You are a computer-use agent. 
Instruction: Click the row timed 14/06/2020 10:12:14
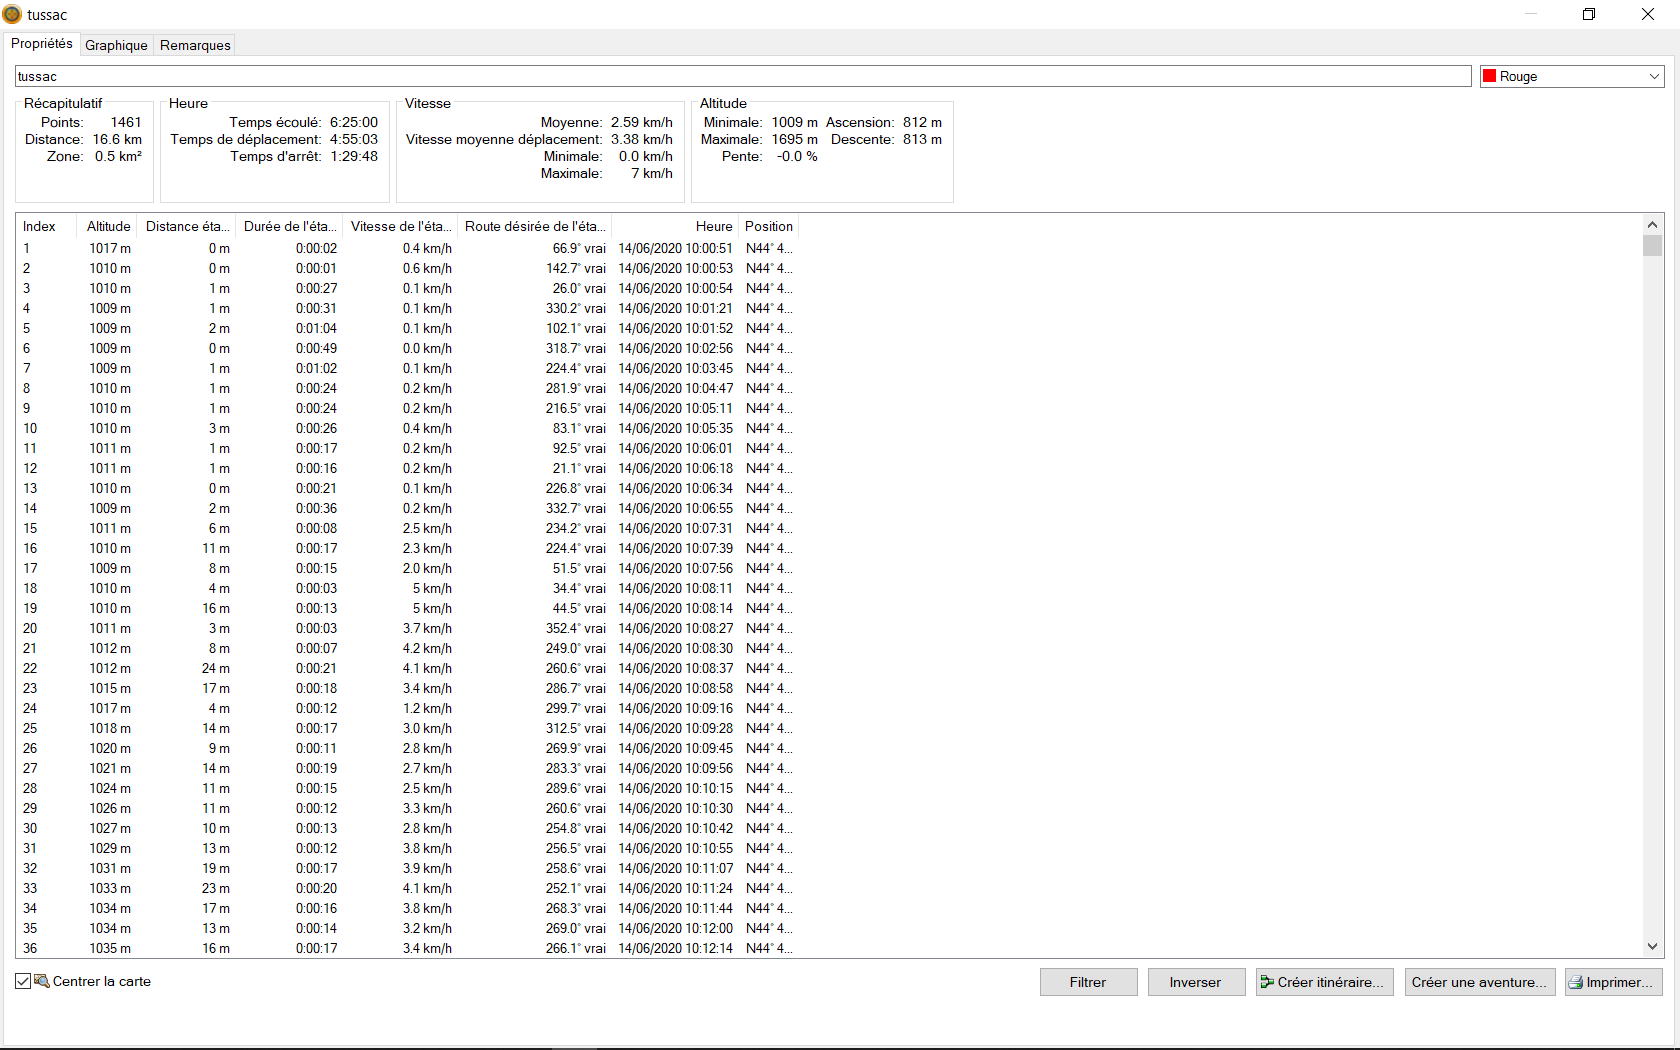[x=407, y=948]
